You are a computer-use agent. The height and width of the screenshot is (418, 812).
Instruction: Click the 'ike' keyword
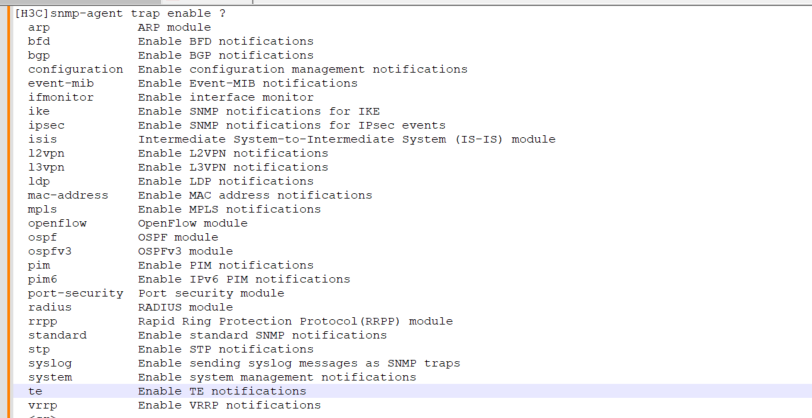[39, 111]
